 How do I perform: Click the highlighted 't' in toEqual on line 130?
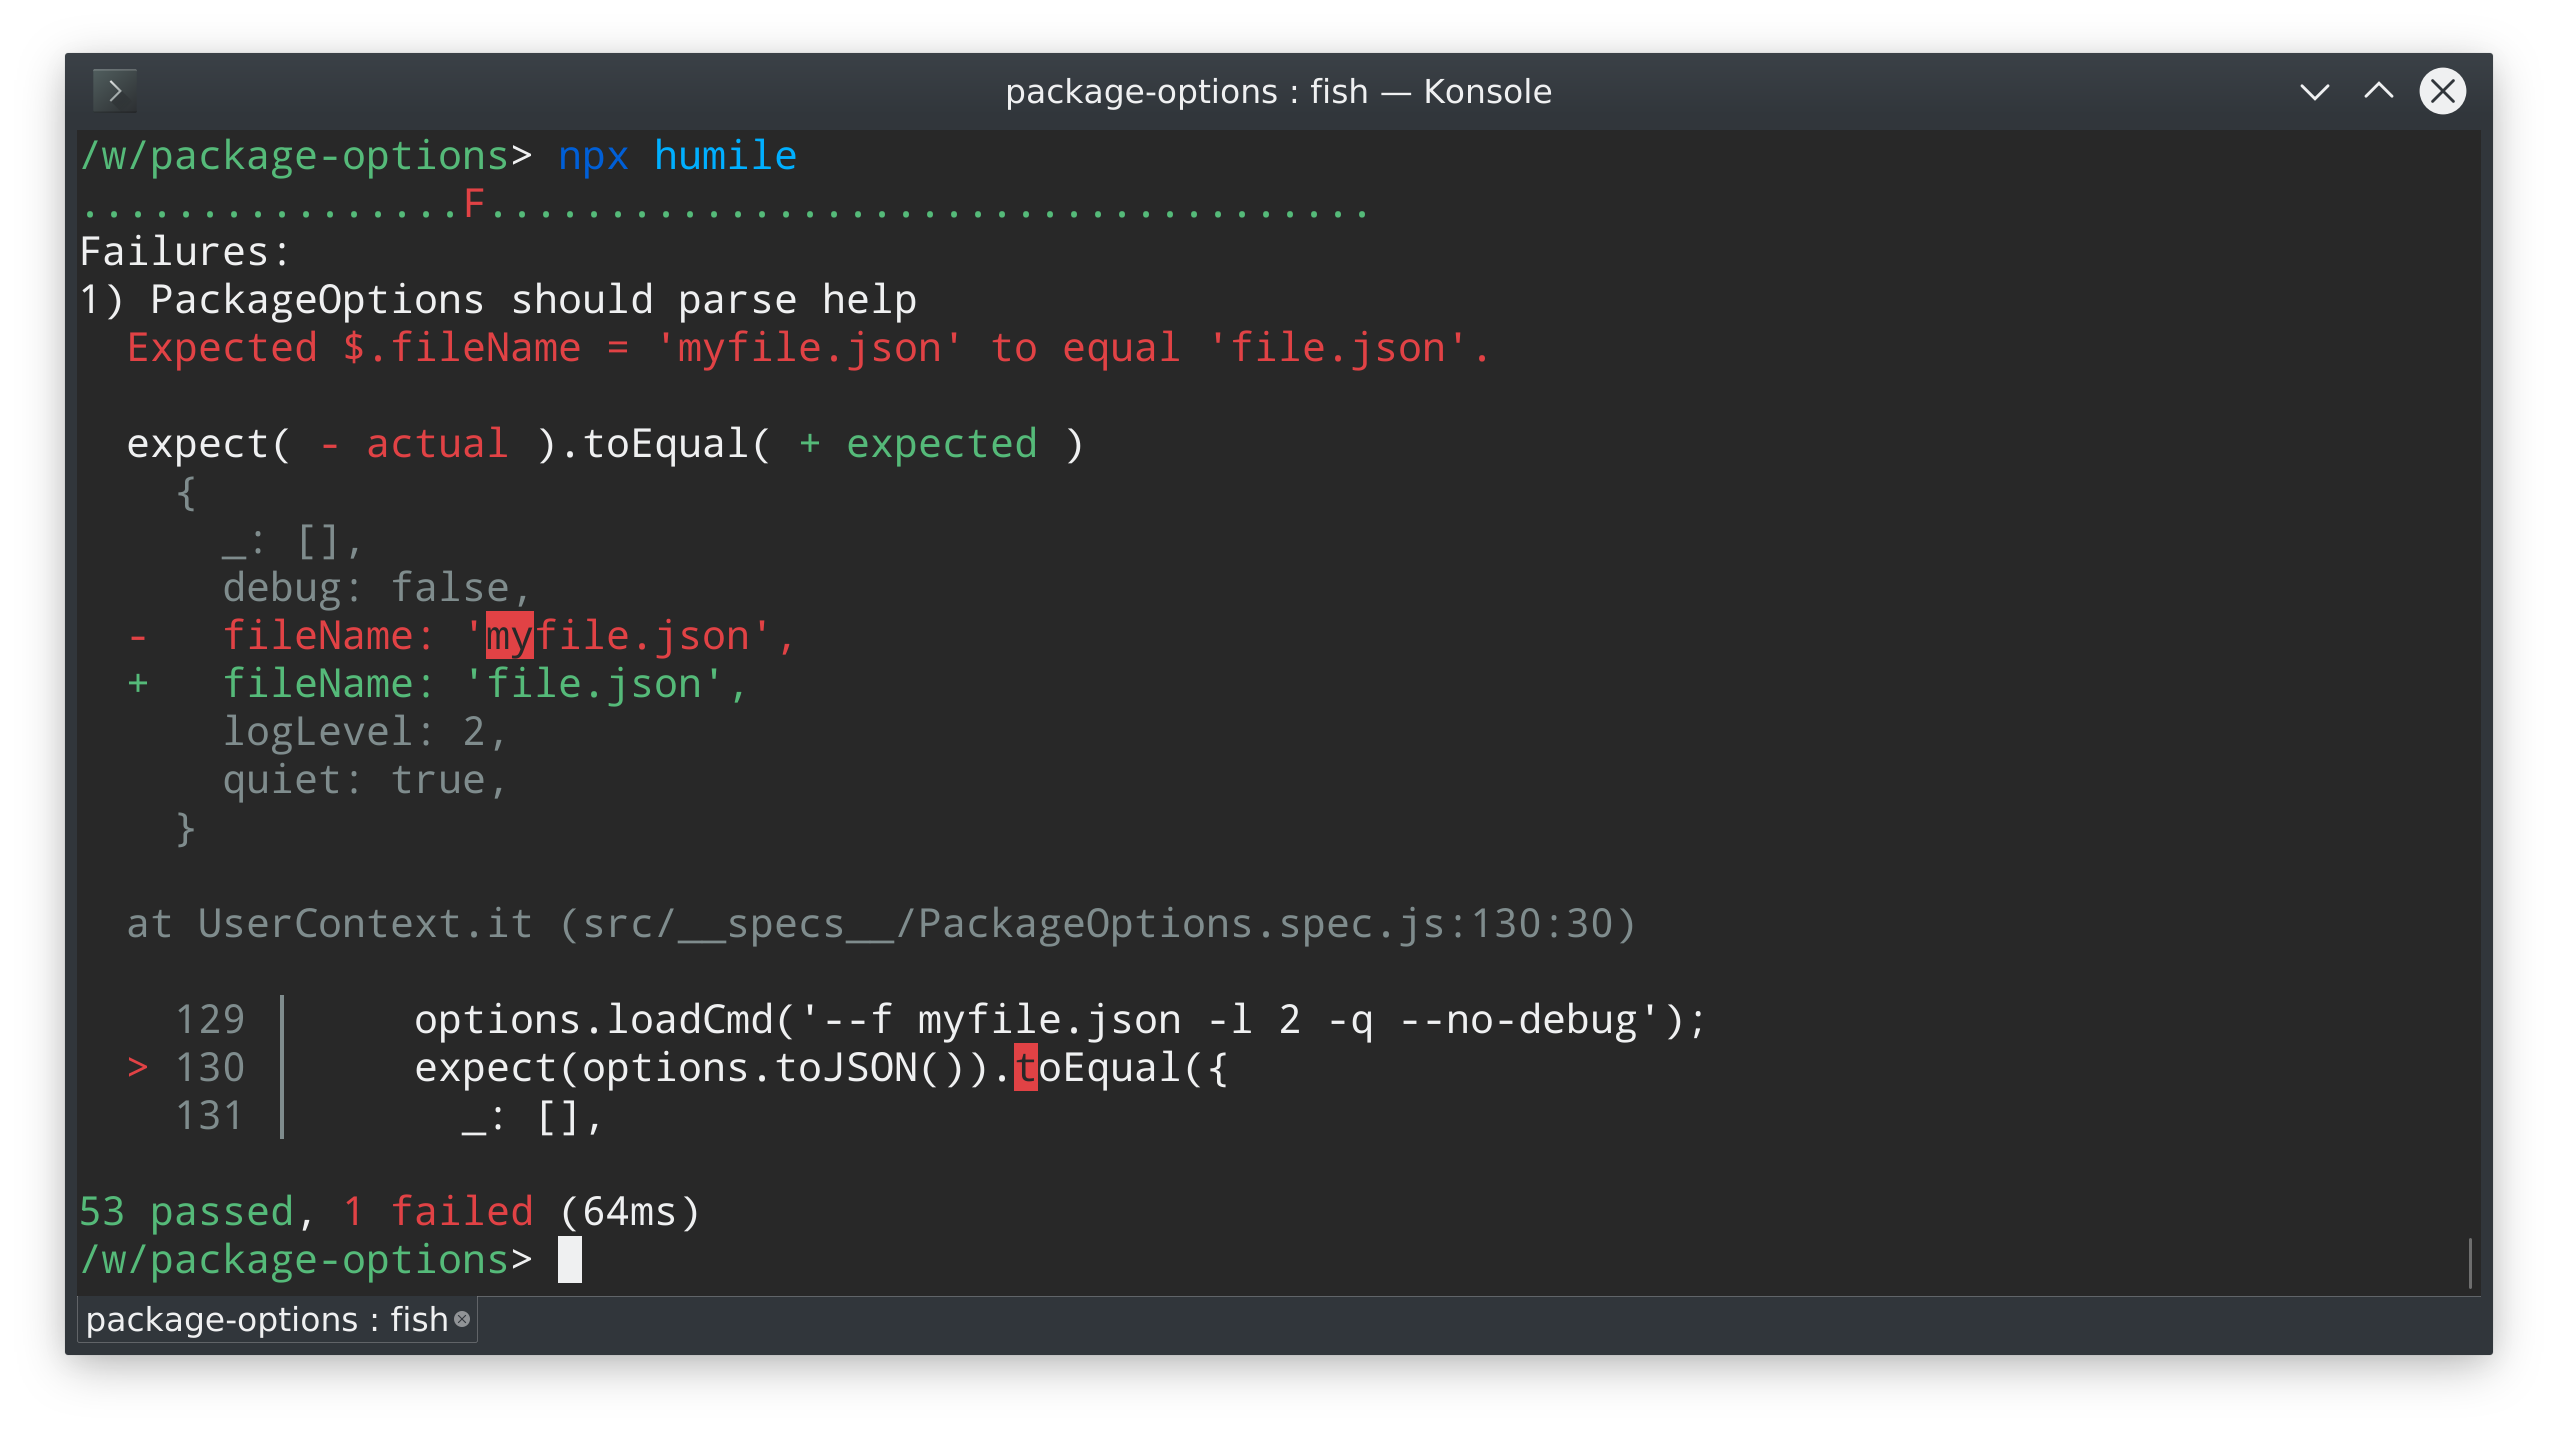[1025, 1068]
